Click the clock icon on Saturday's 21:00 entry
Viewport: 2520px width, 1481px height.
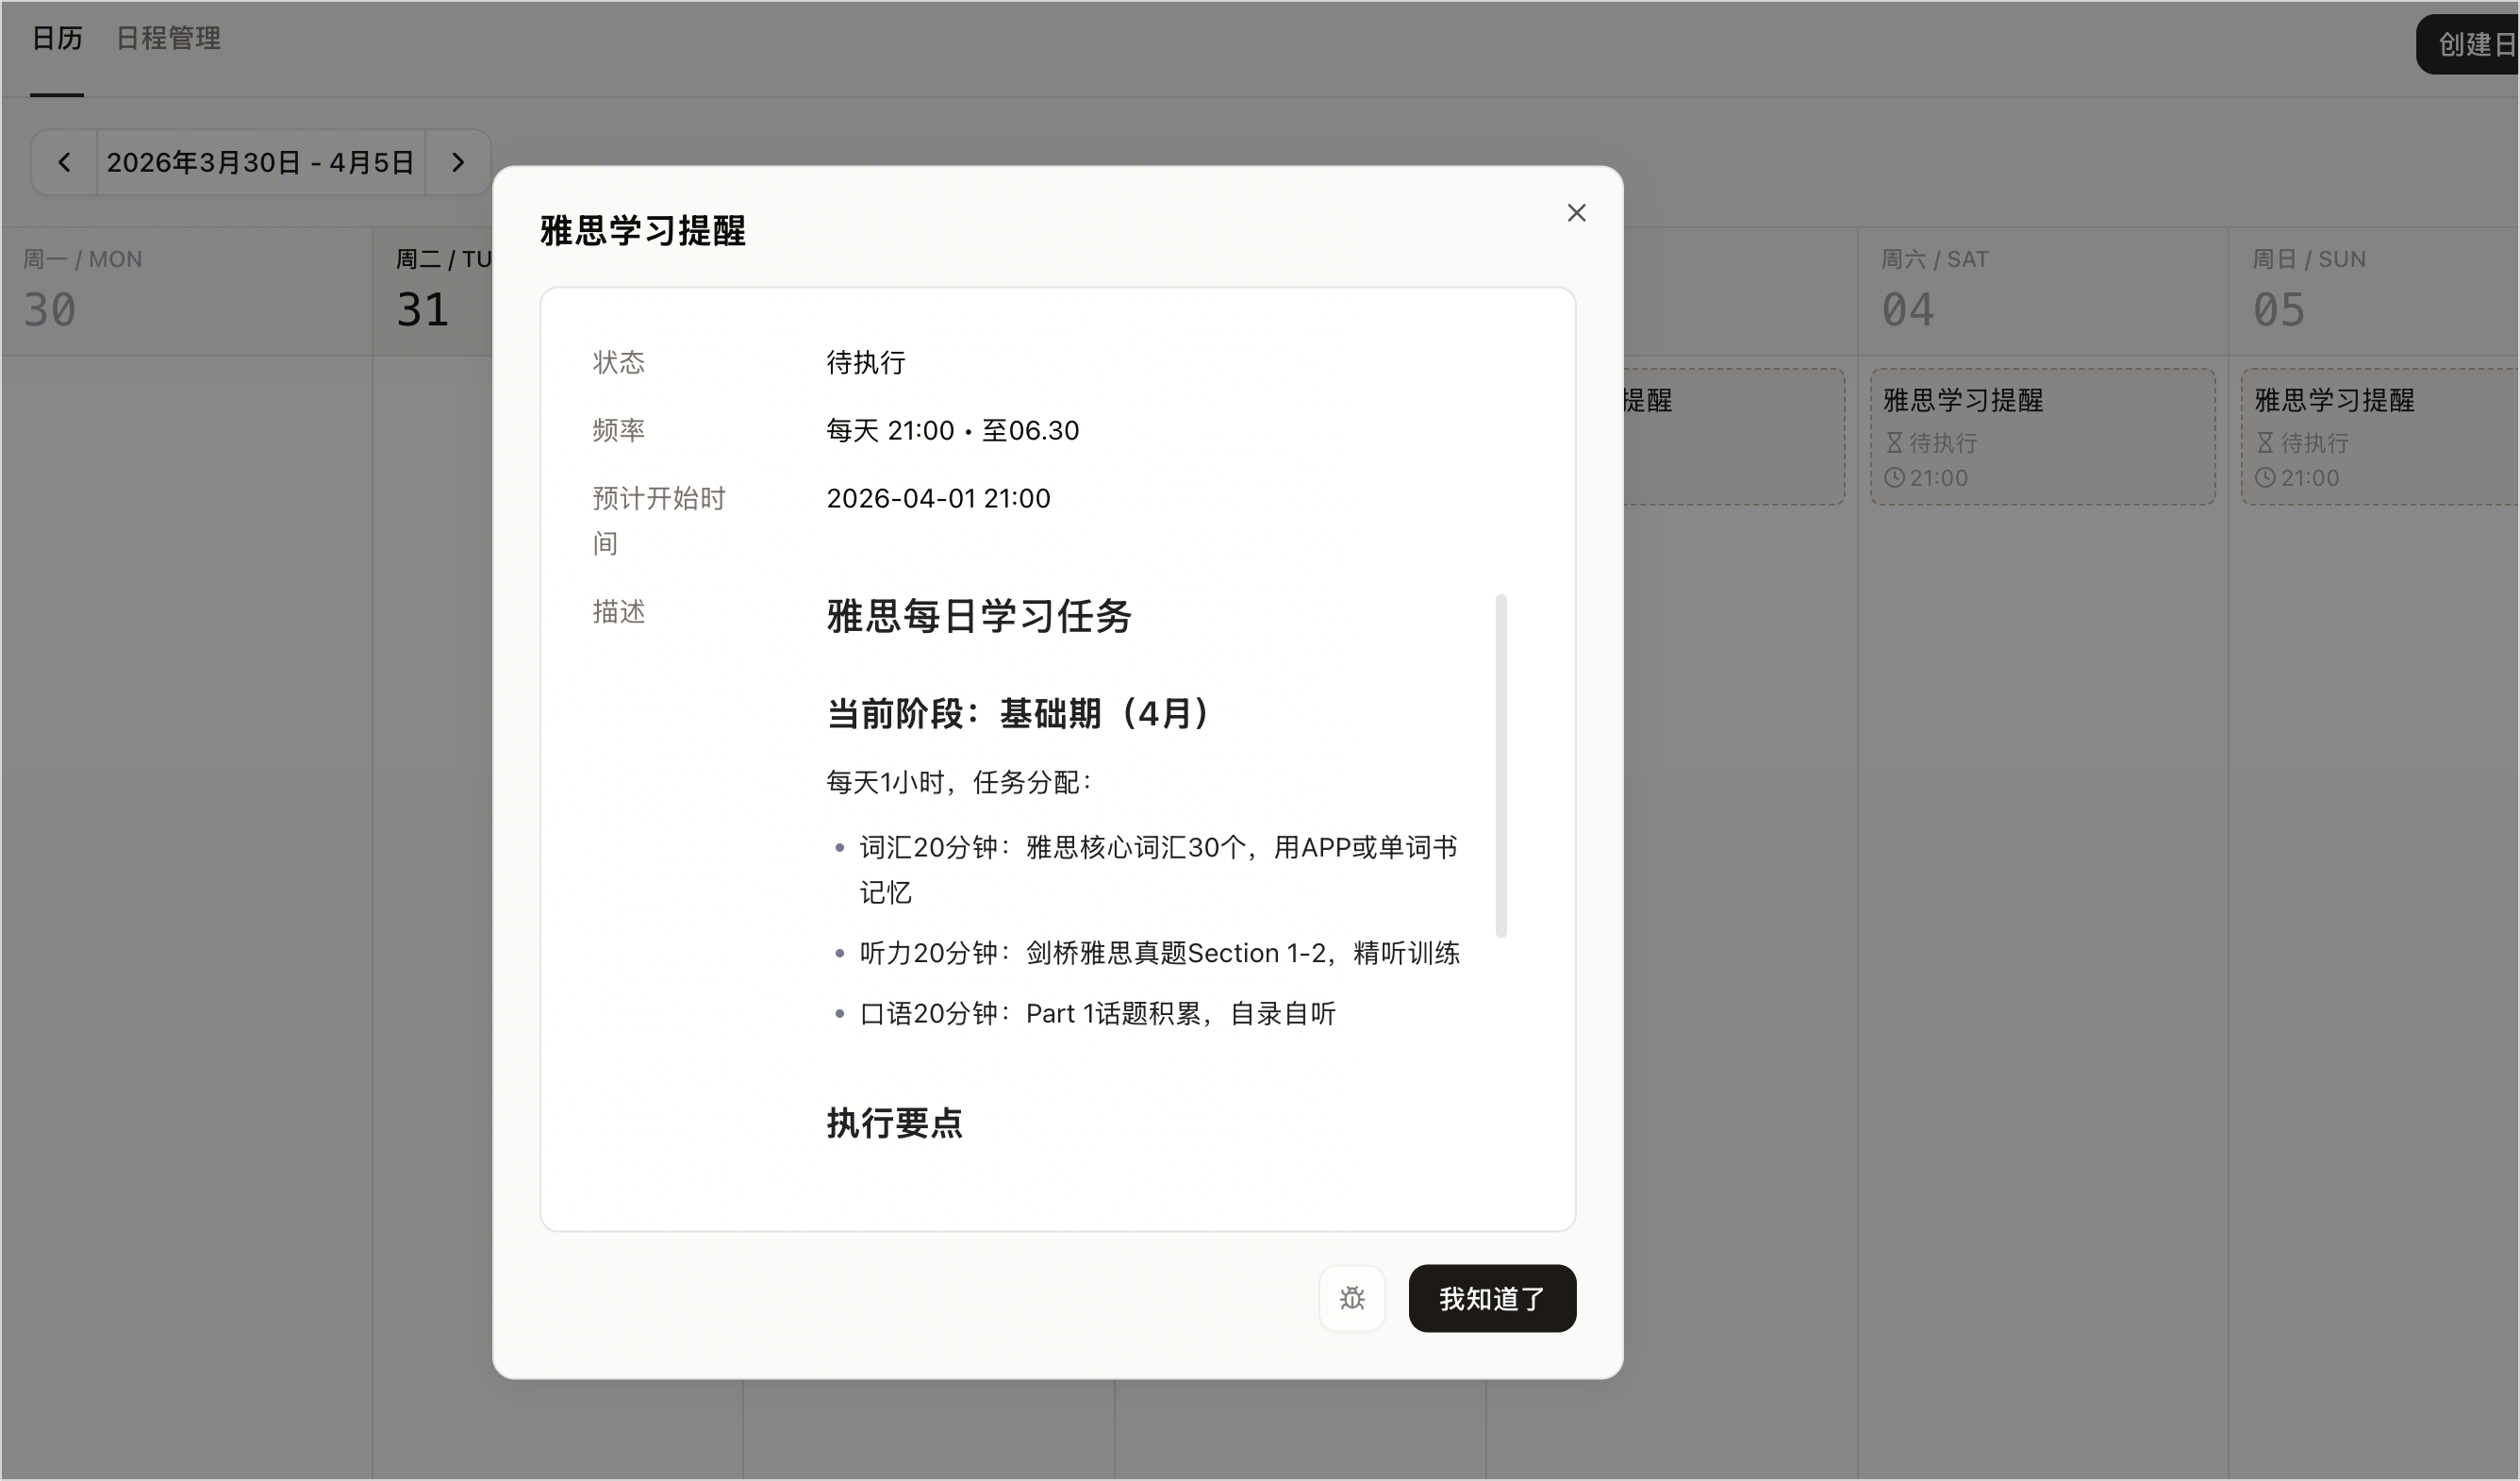click(1894, 478)
